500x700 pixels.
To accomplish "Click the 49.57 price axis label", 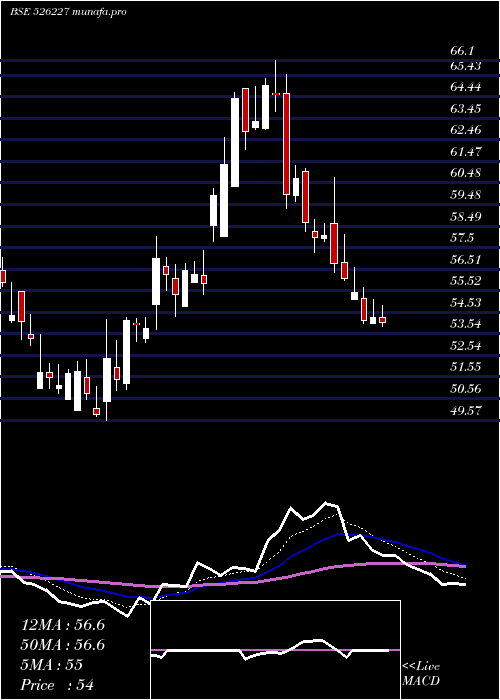I will point(466,411).
